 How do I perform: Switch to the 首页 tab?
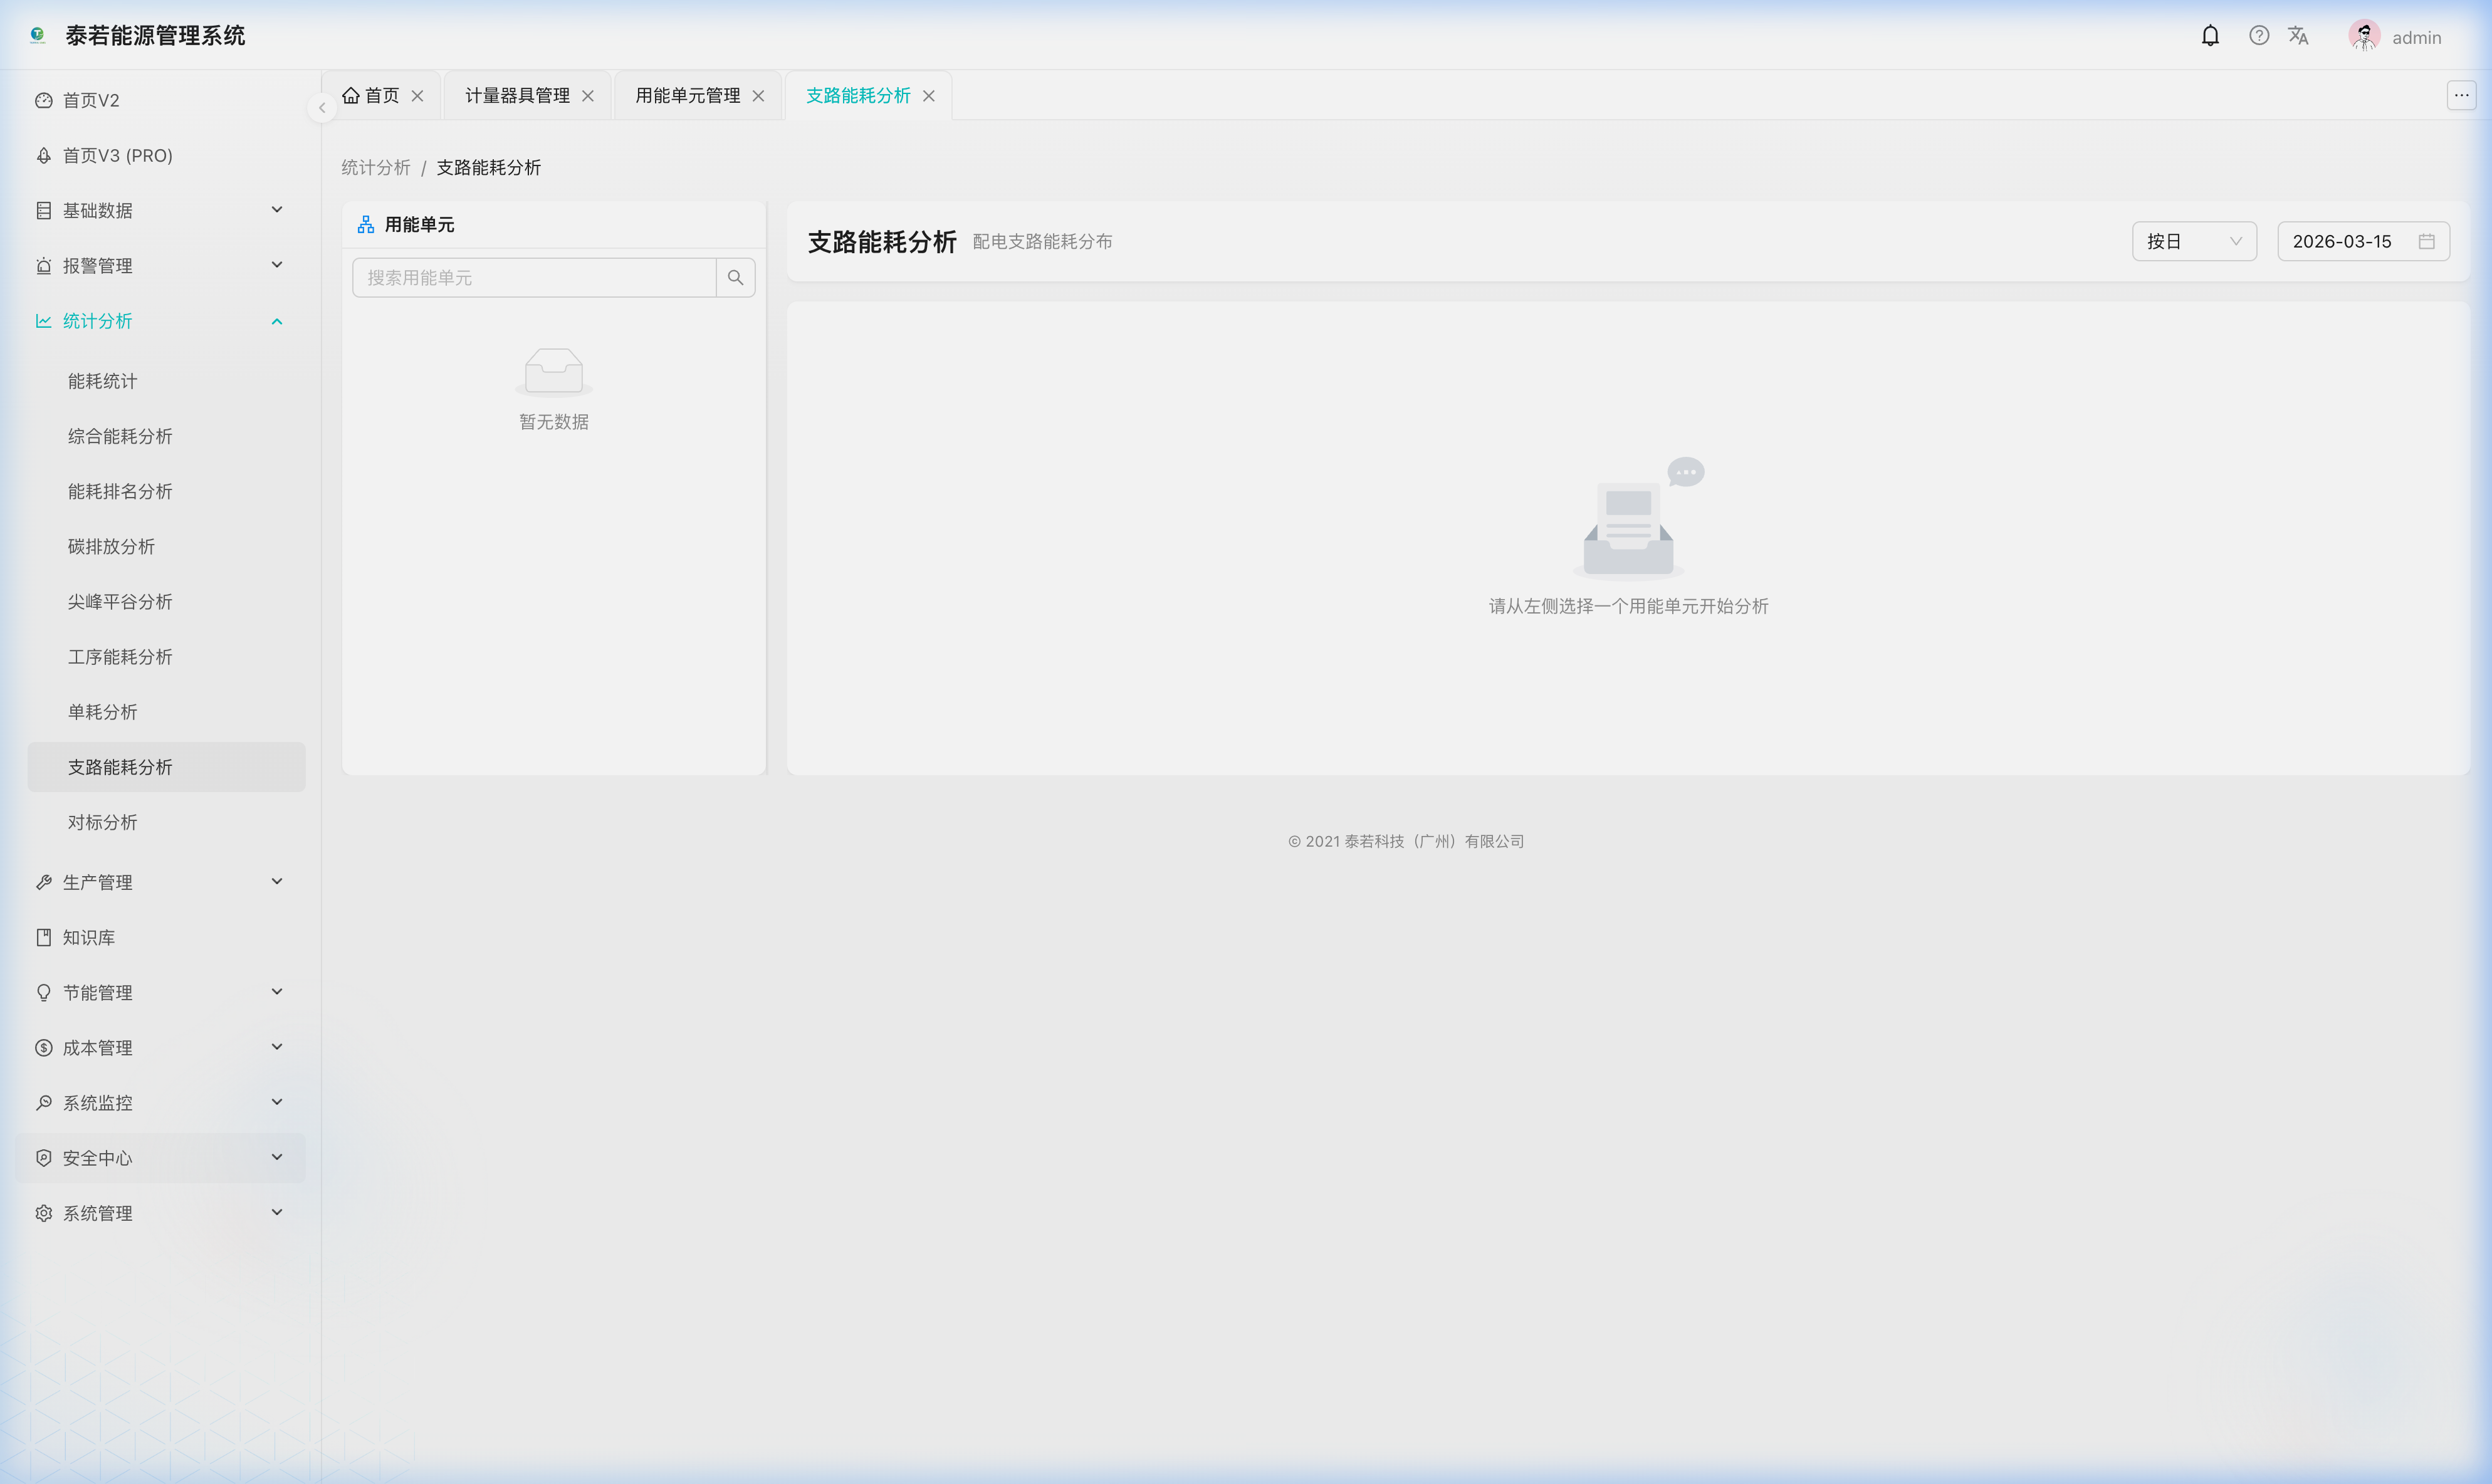click(372, 96)
